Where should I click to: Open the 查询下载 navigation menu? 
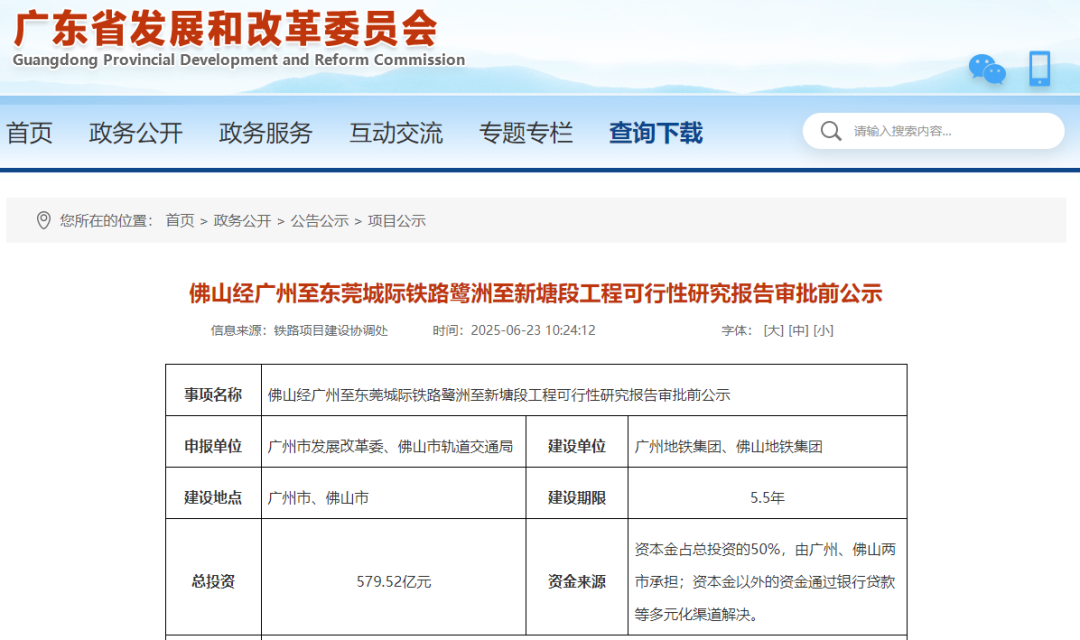(x=656, y=133)
